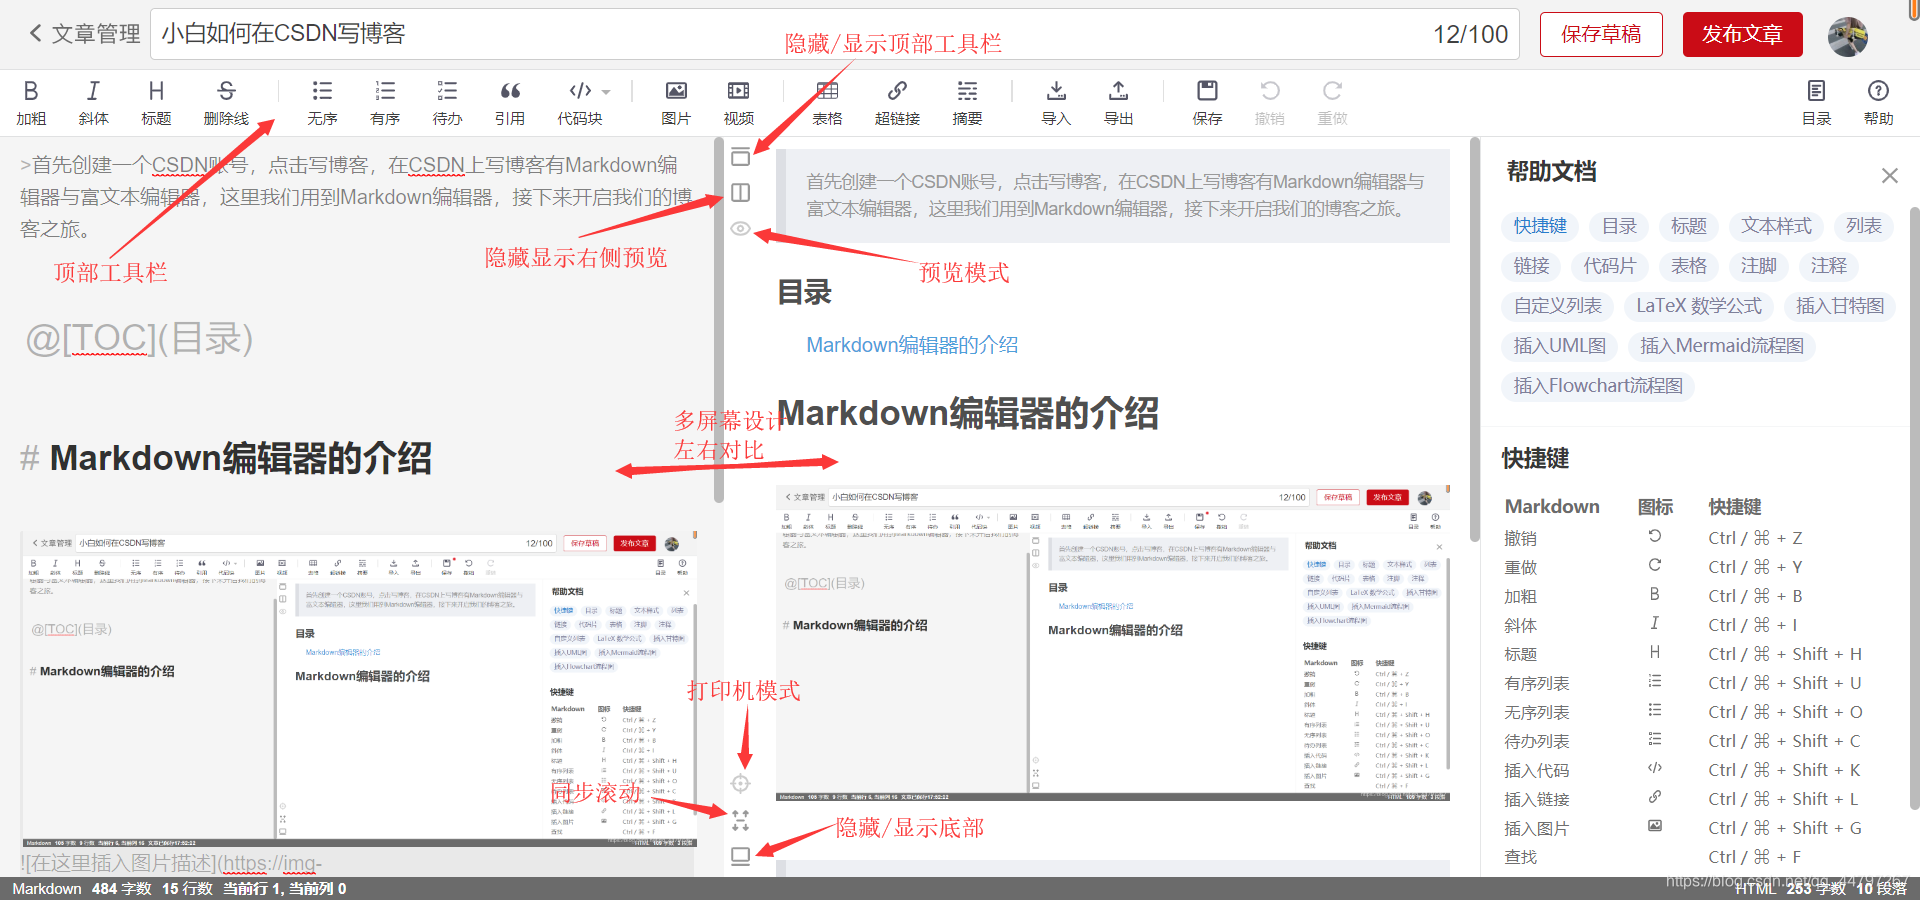
Task: Click the editor pane vertical scrollbar
Action: pyautogui.click(x=718, y=320)
